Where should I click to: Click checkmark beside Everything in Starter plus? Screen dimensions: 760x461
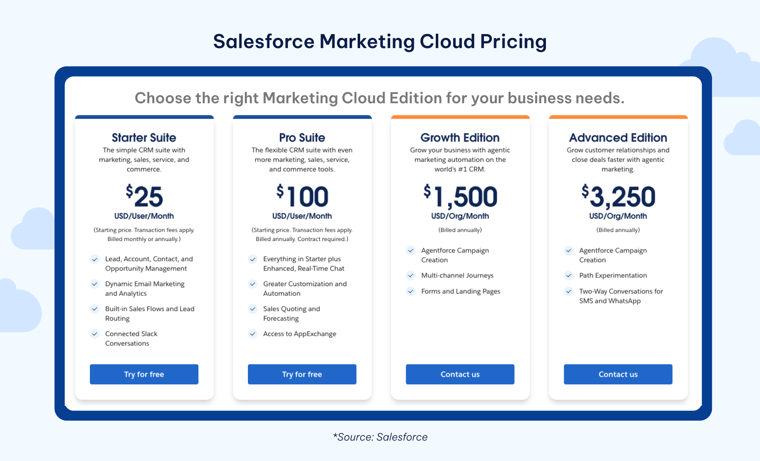pyautogui.click(x=253, y=259)
